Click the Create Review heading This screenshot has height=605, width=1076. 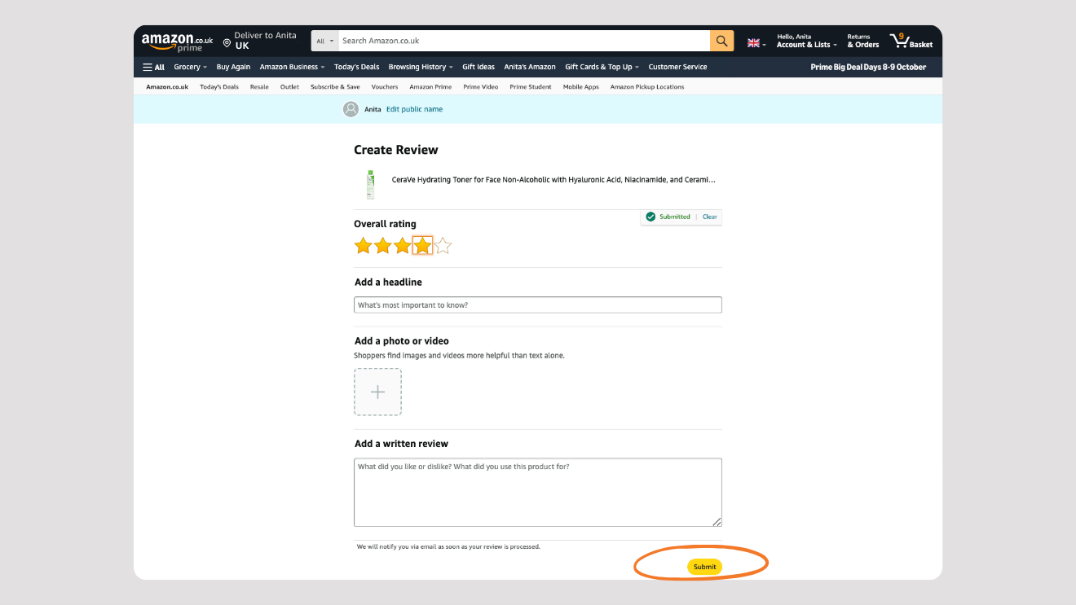[396, 150]
